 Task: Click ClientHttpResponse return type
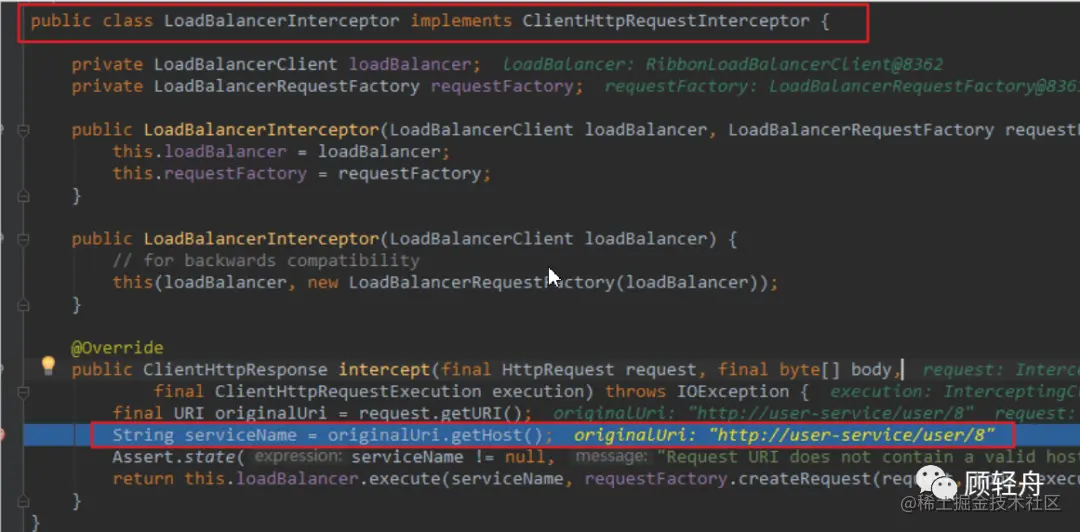pyautogui.click(x=235, y=370)
